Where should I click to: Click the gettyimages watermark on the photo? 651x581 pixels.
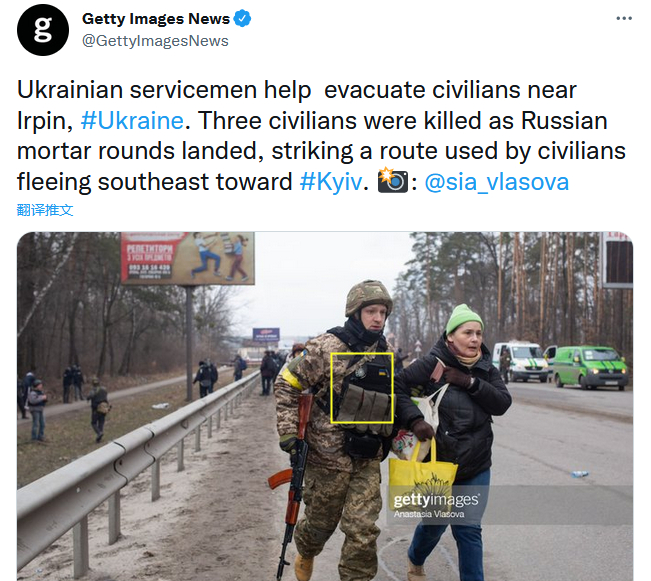coord(436,500)
